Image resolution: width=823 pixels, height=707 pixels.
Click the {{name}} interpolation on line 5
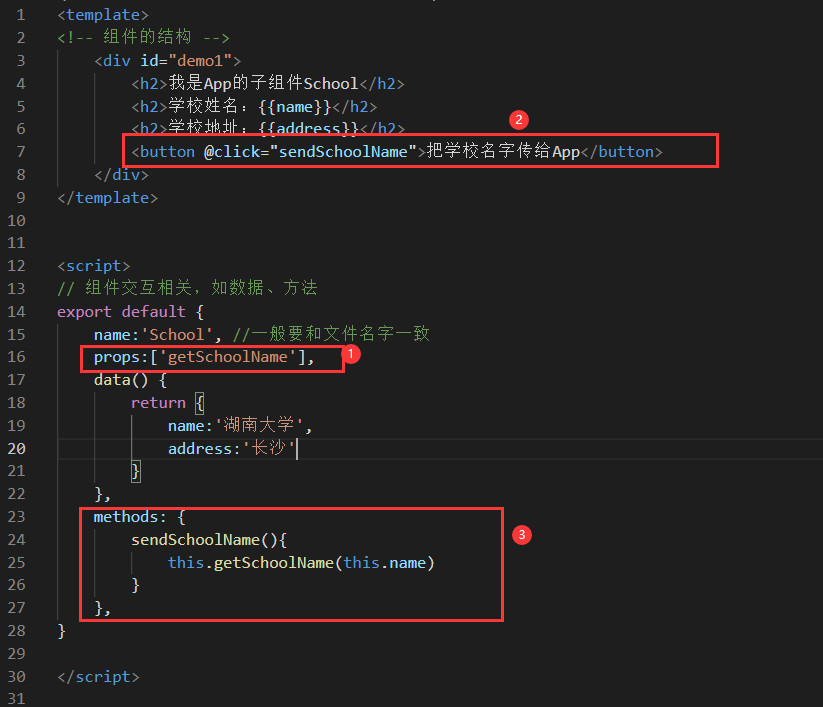pyautogui.click(x=294, y=107)
